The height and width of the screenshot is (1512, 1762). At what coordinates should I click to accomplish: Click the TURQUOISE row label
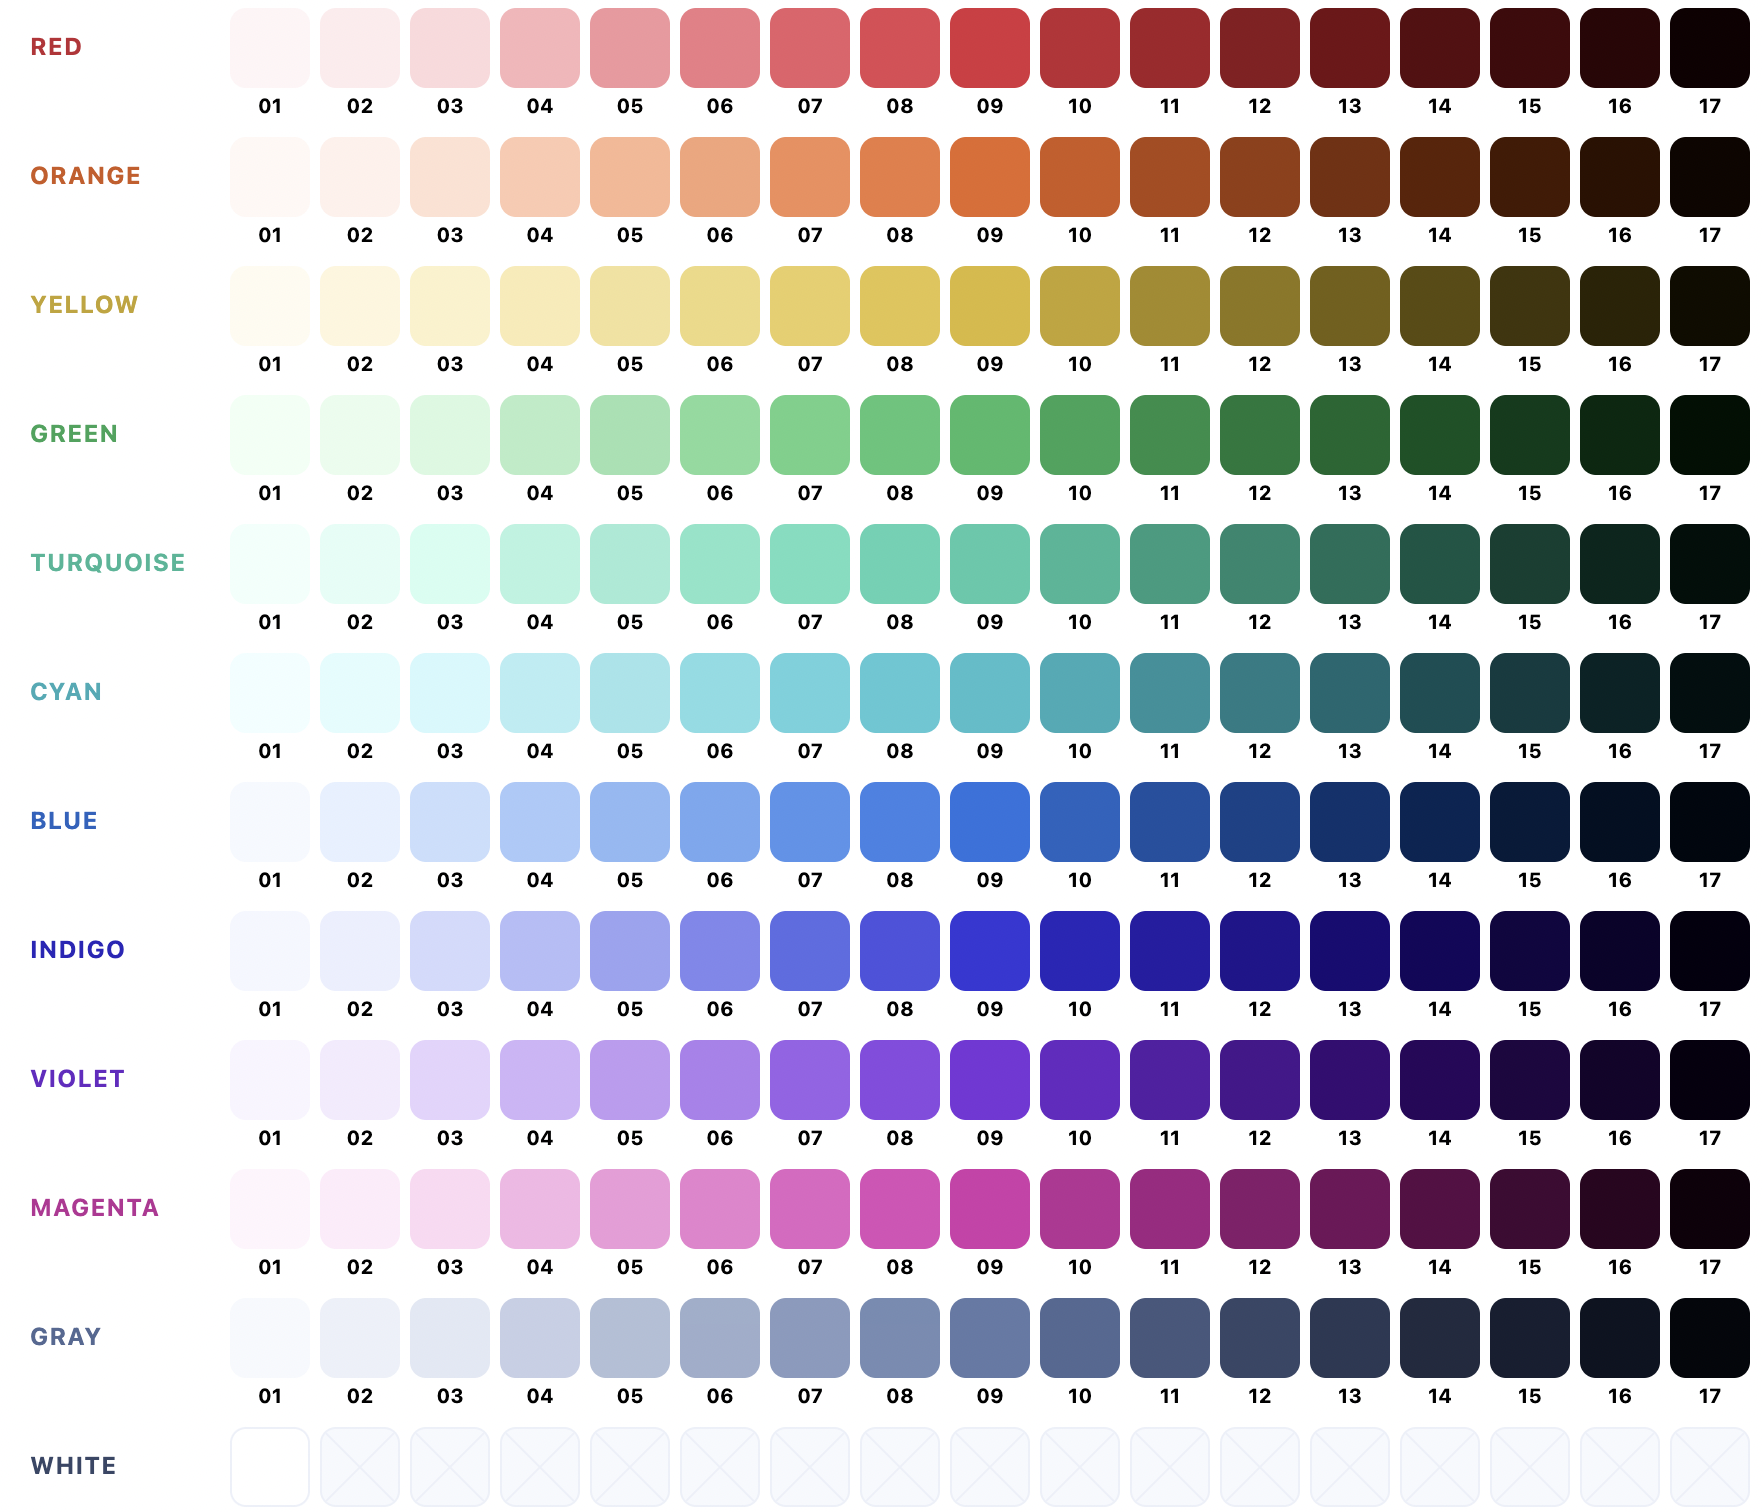108,563
